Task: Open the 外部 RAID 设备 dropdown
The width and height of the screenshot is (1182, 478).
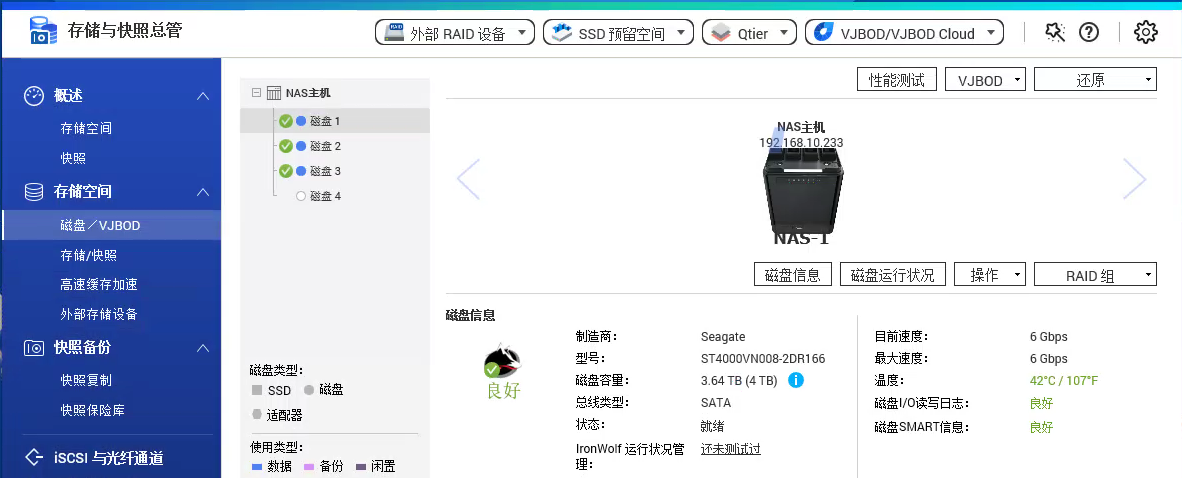Action: click(454, 33)
